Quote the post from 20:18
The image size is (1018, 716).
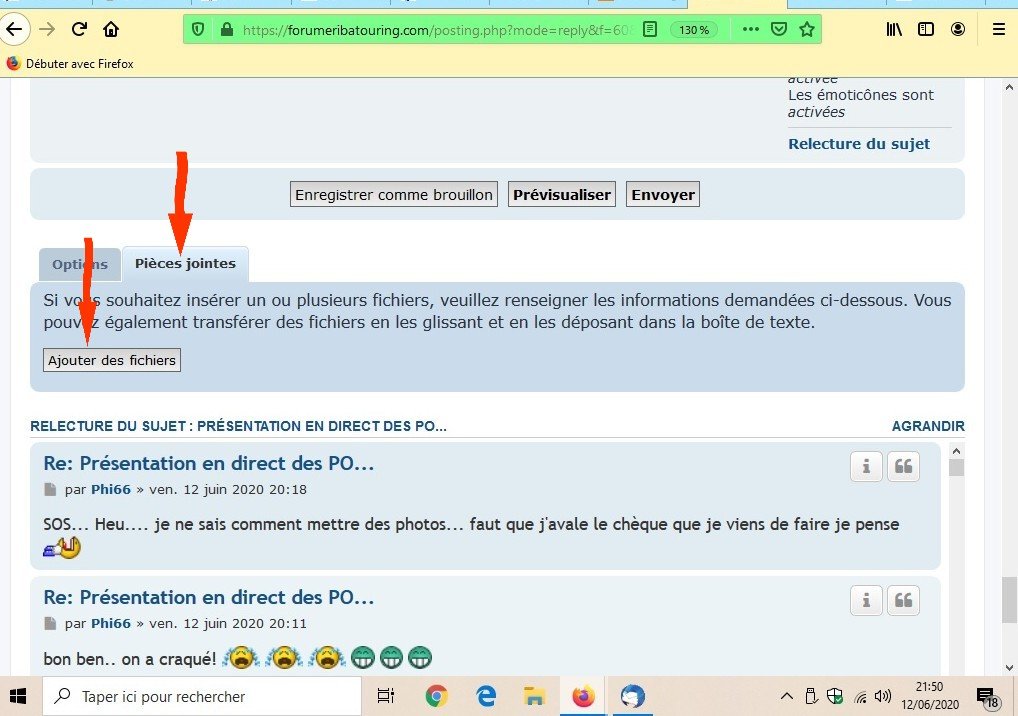coord(903,467)
